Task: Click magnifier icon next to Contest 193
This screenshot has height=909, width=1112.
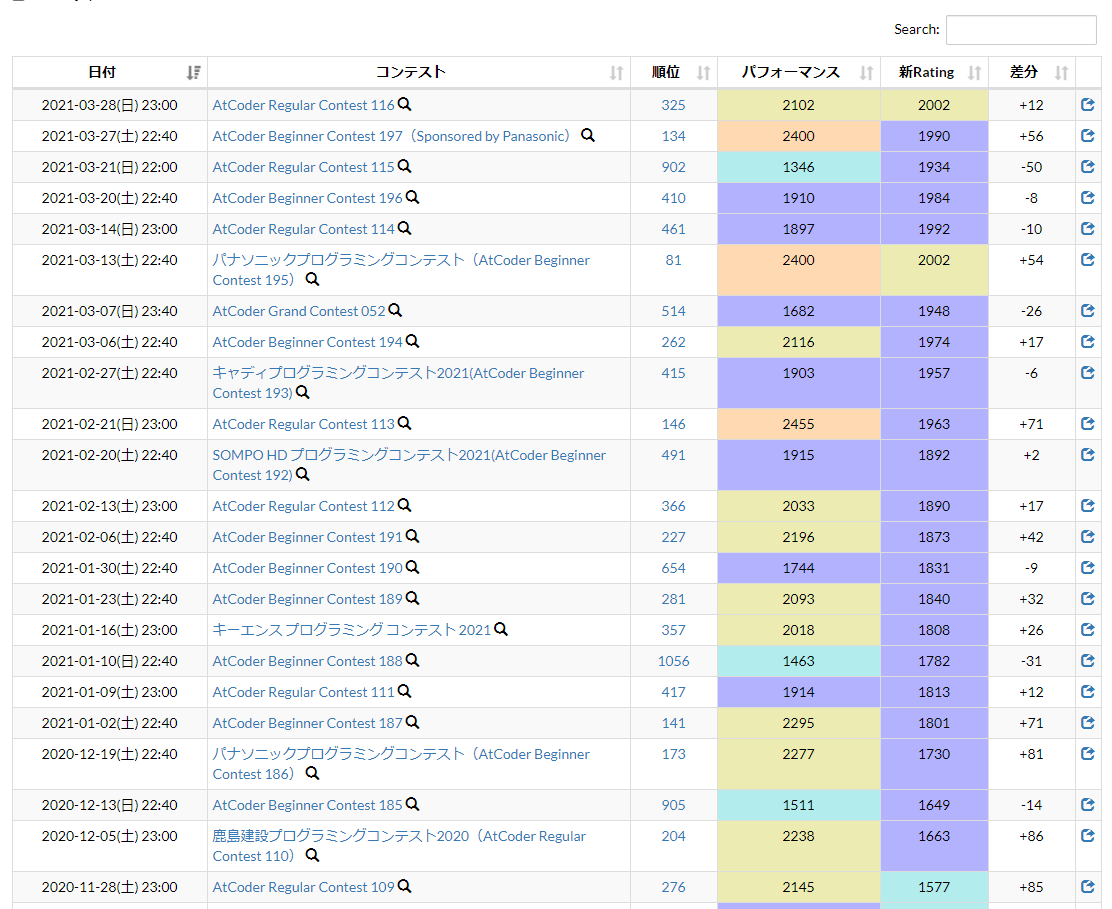Action: (x=303, y=392)
